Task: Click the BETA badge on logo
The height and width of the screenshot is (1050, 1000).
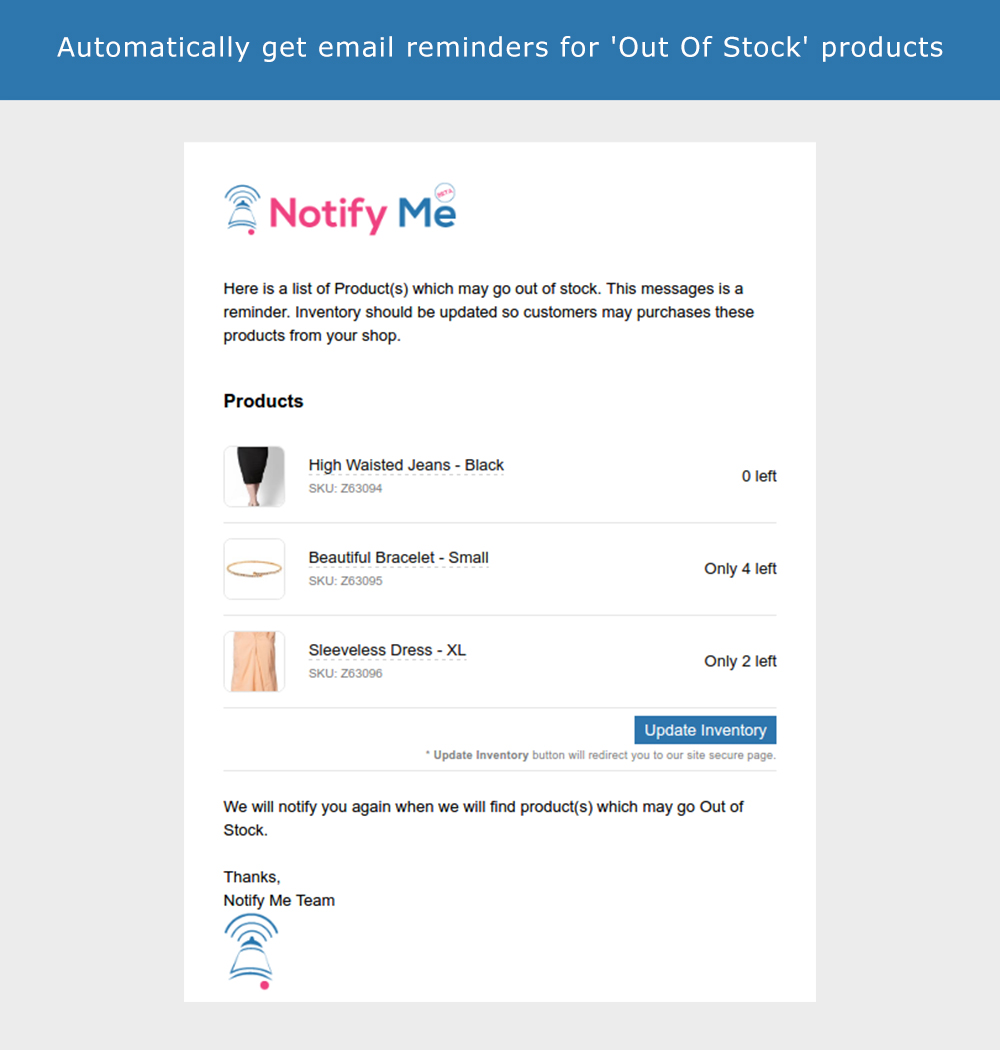Action: click(x=445, y=193)
